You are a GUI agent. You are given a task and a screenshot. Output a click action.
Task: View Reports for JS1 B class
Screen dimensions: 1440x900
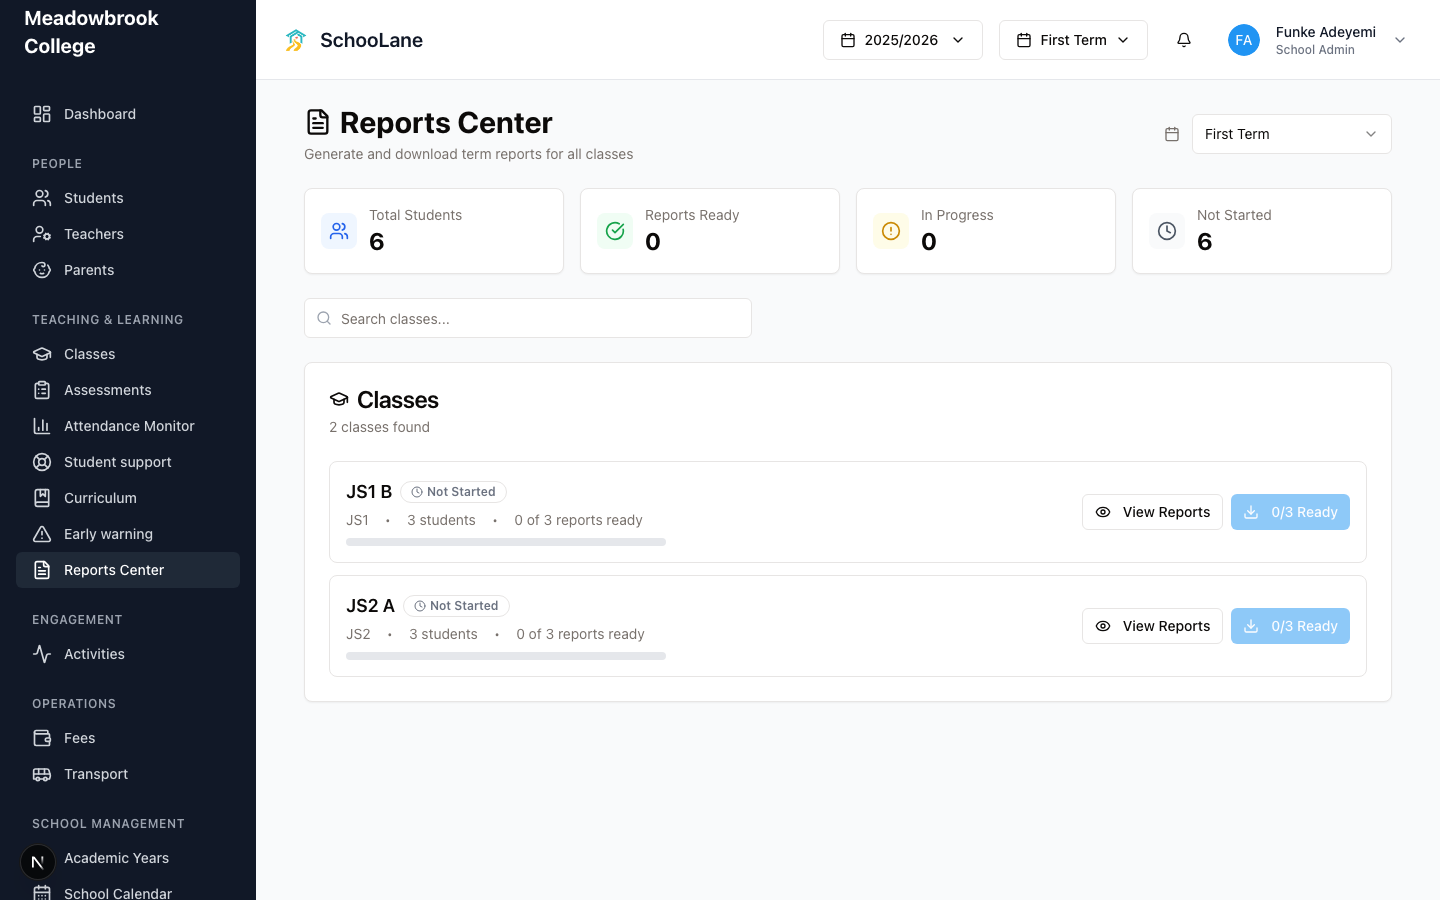click(1152, 512)
